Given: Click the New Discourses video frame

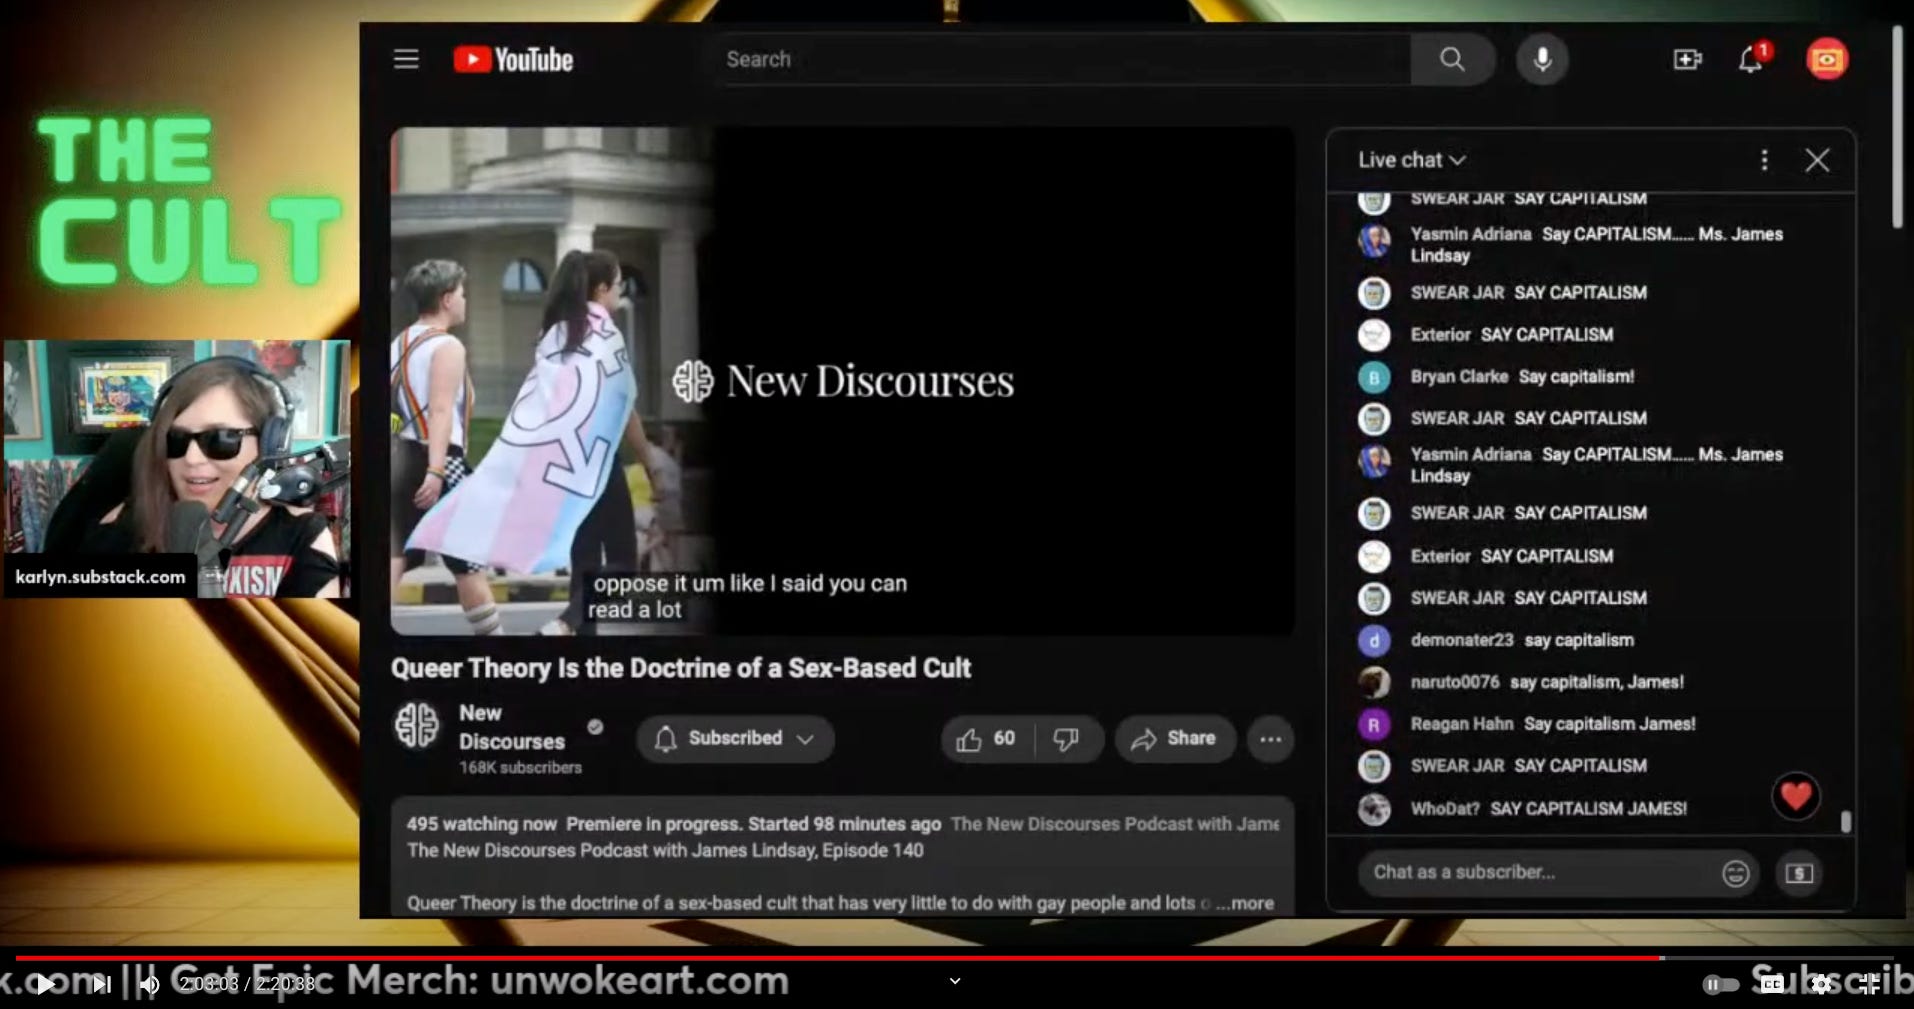Looking at the screenshot, I should point(842,381).
